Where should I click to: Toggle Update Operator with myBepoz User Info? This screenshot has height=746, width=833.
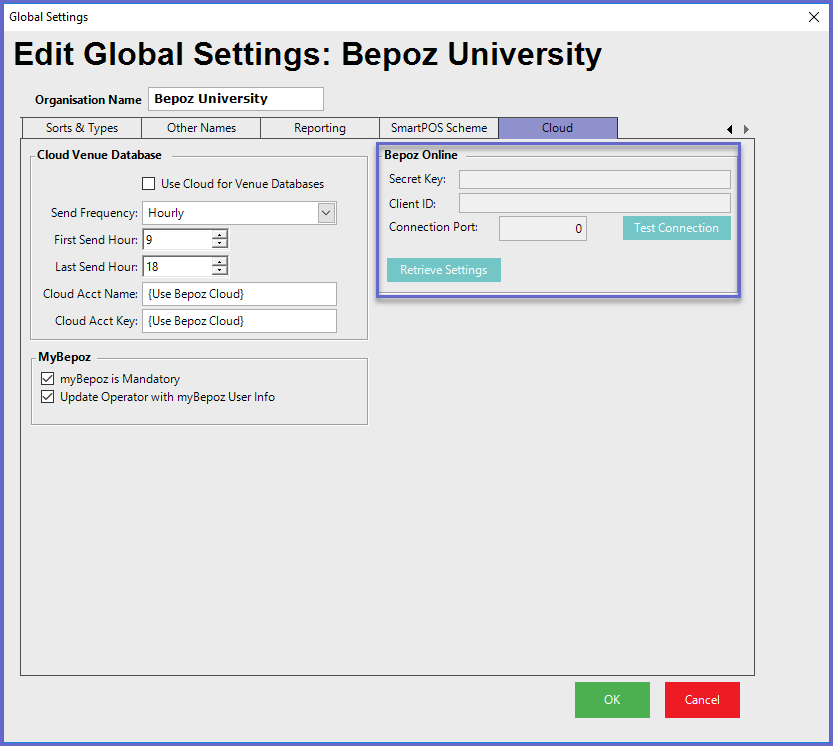click(48, 397)
